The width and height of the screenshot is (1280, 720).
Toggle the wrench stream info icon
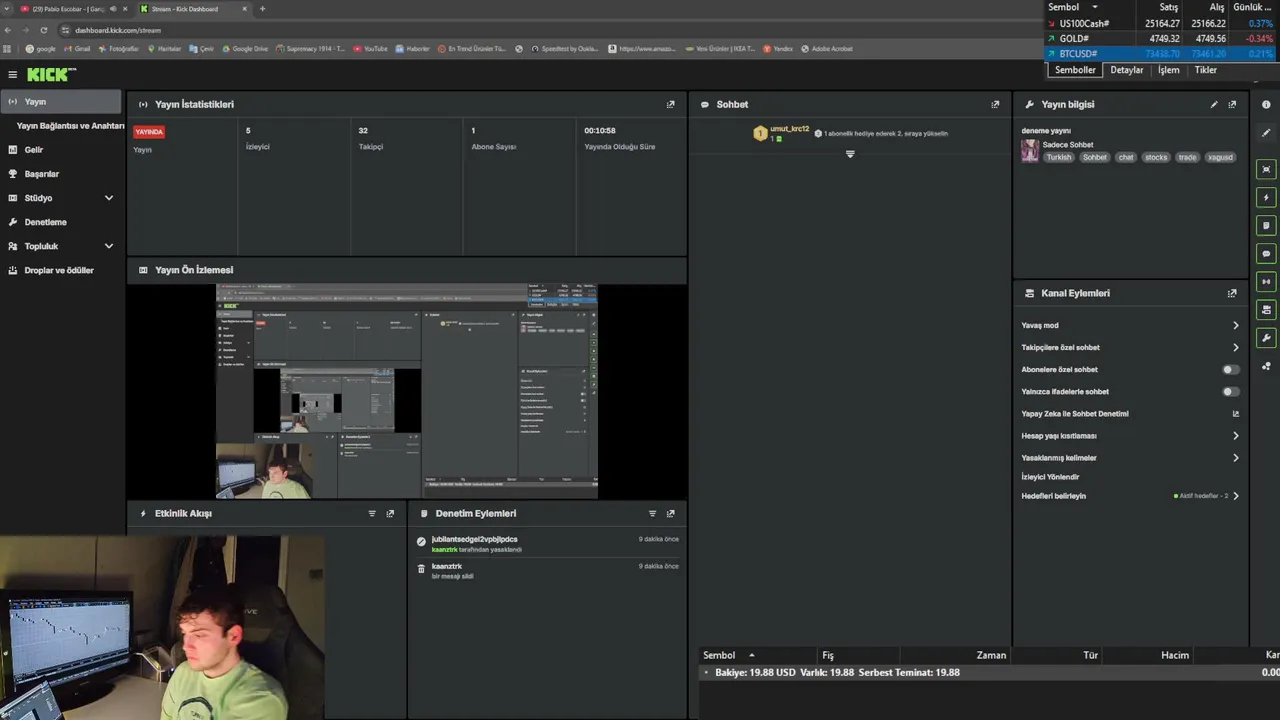pyautogui.click(x=1266, y=338)
